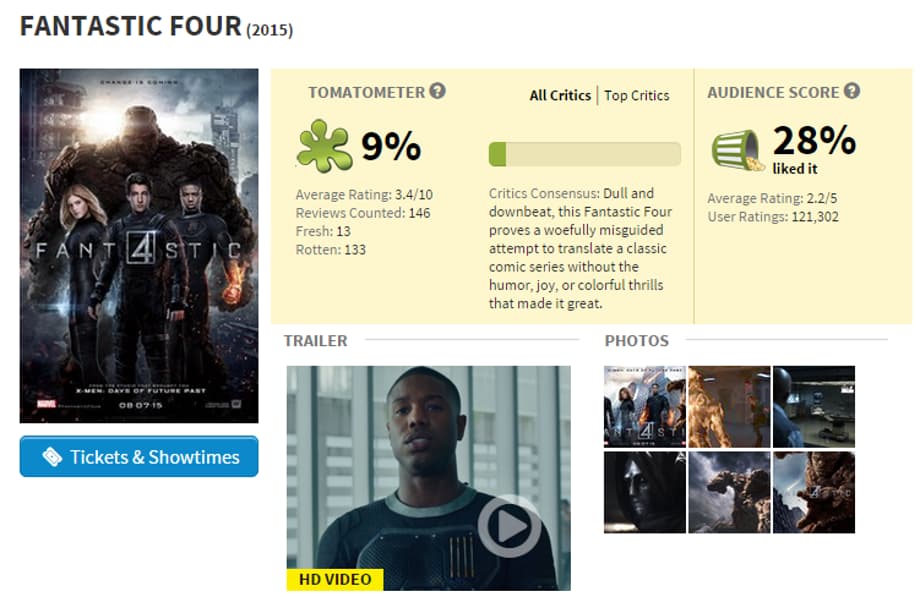Open the Thing against cloudy sky photo
The width and height of the screenshot is (920, 597).
click(729, 492)
